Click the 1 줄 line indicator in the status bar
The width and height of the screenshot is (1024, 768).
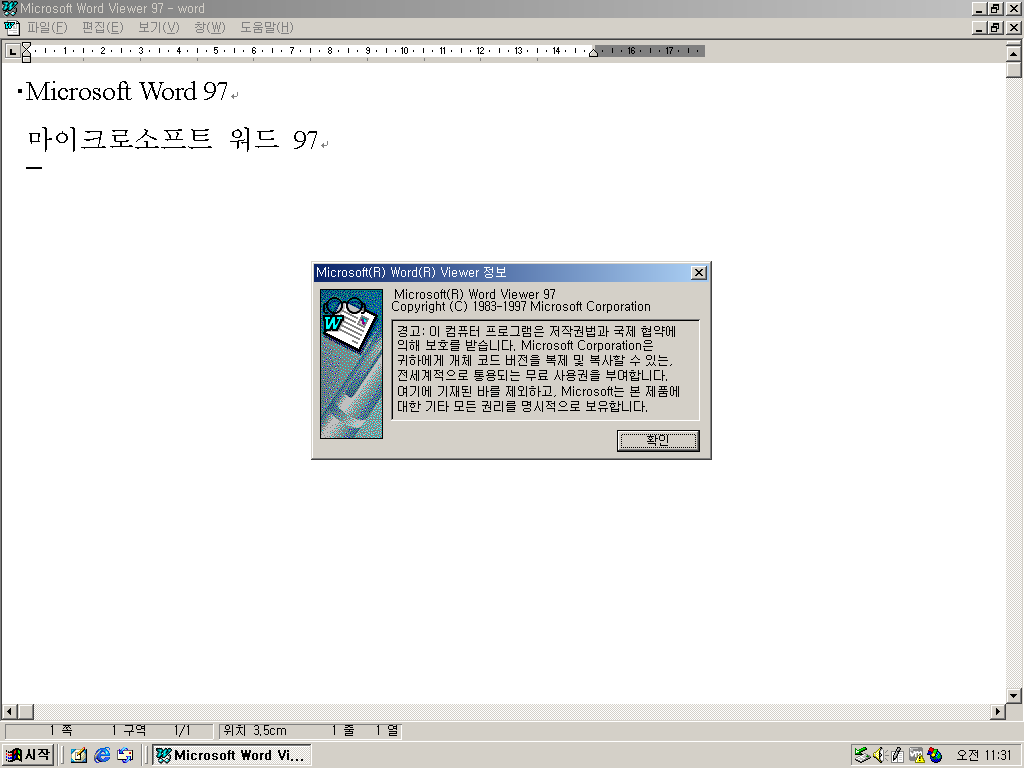click(x=343, y=730)
